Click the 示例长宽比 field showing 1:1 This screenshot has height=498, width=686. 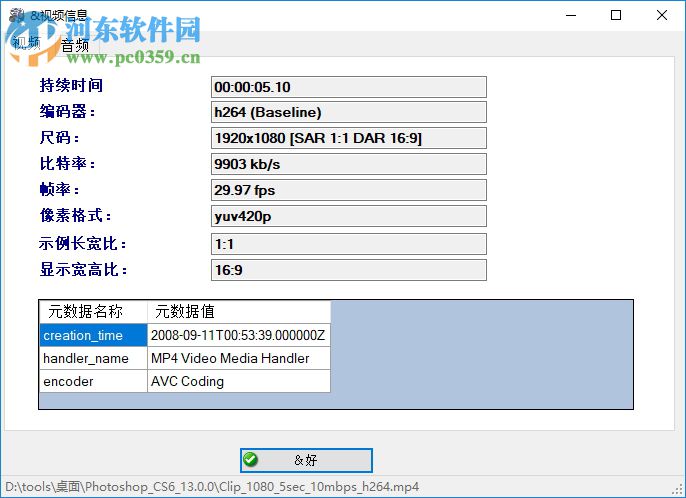tap(349, 244)
